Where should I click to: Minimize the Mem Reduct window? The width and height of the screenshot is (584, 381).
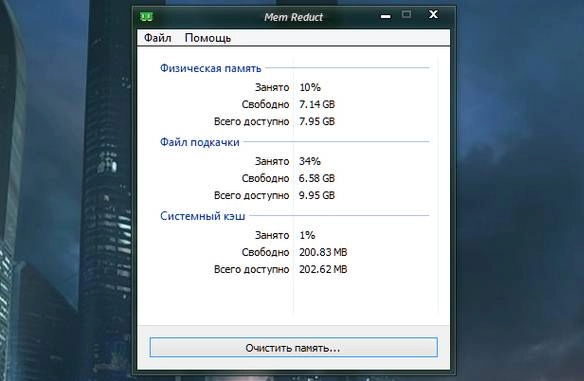386,17
